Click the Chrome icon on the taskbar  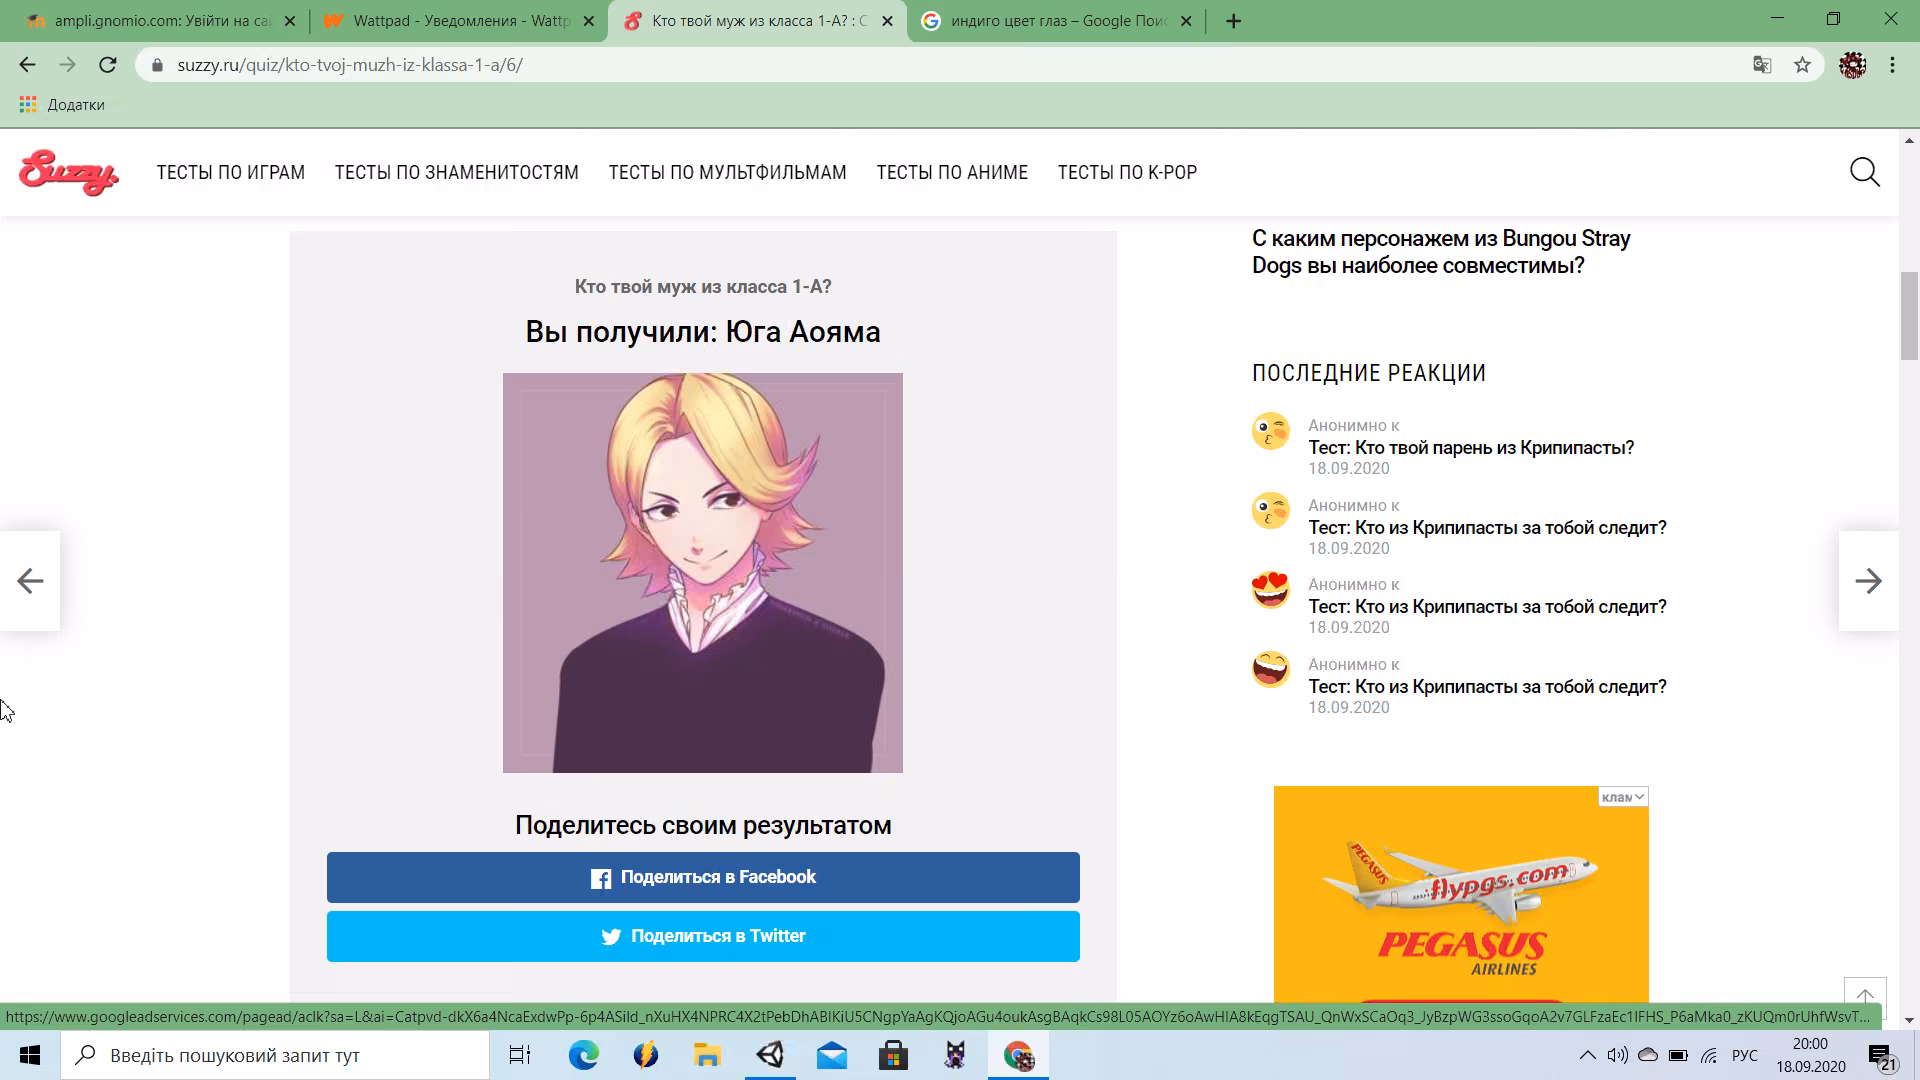1018,1055
